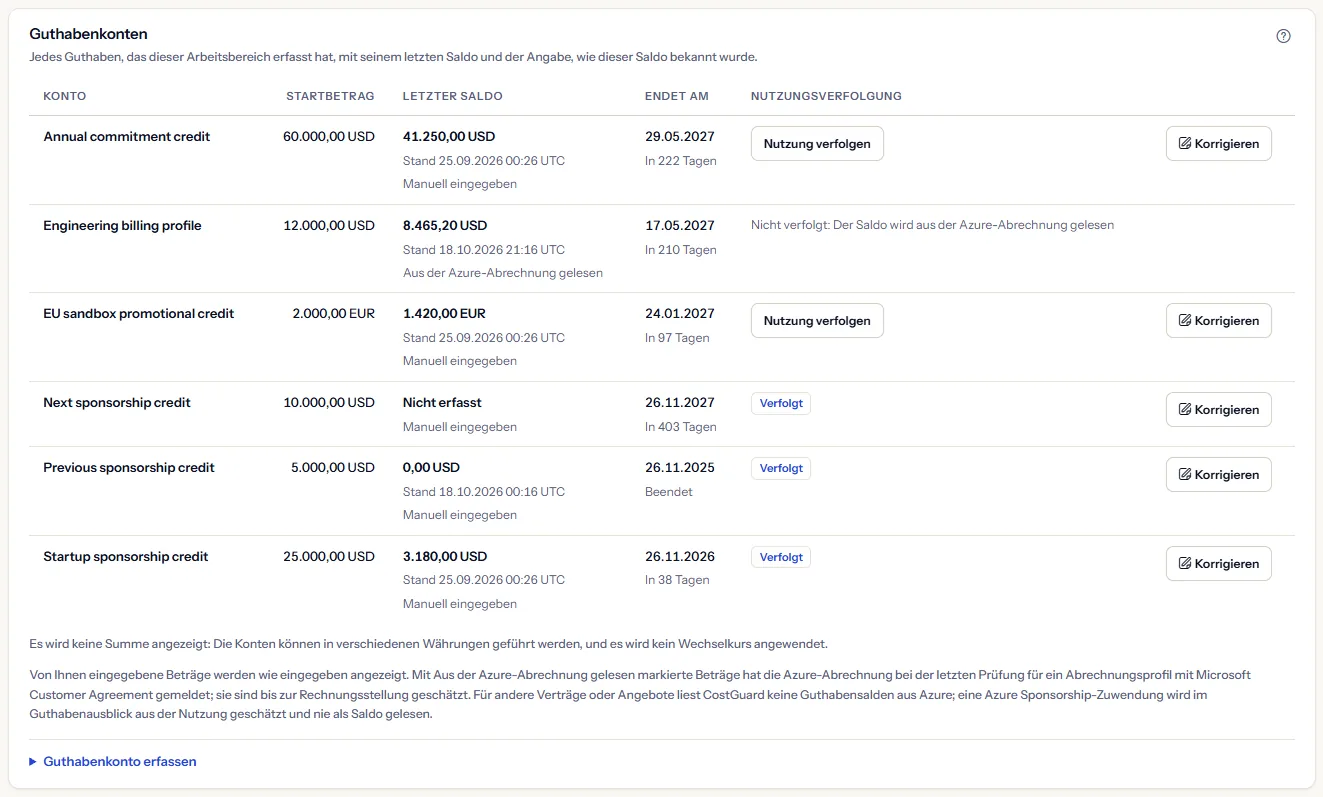Click Korrigieren for Previous sponsorship credit
Viewport: 1323px width, 797px height.
point(1219,474)
